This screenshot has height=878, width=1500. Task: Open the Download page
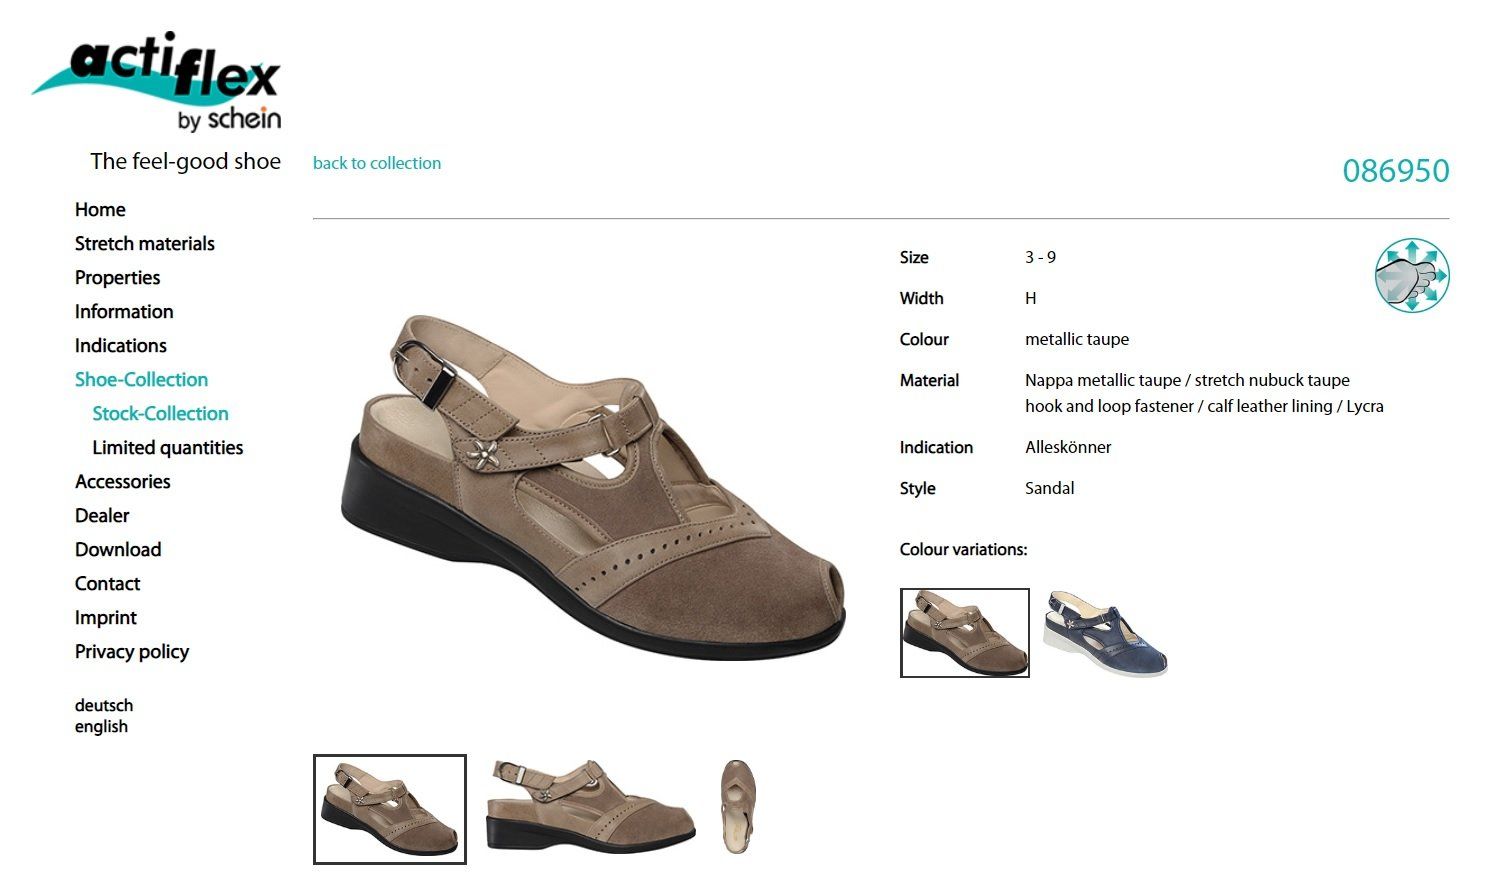(x=118, y=550)
